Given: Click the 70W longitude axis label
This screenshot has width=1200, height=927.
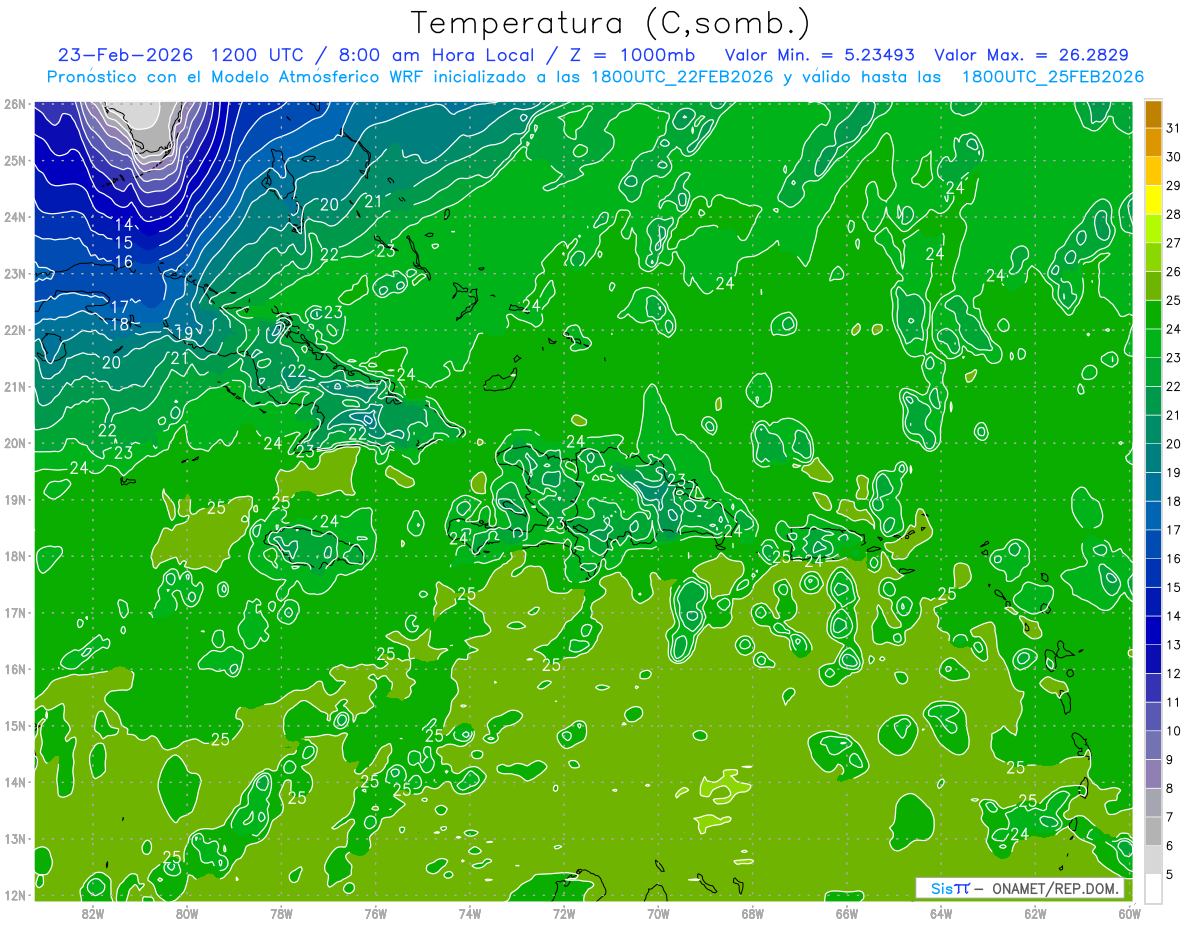Looking at the screenshot, I should click(x=658, y=913).
